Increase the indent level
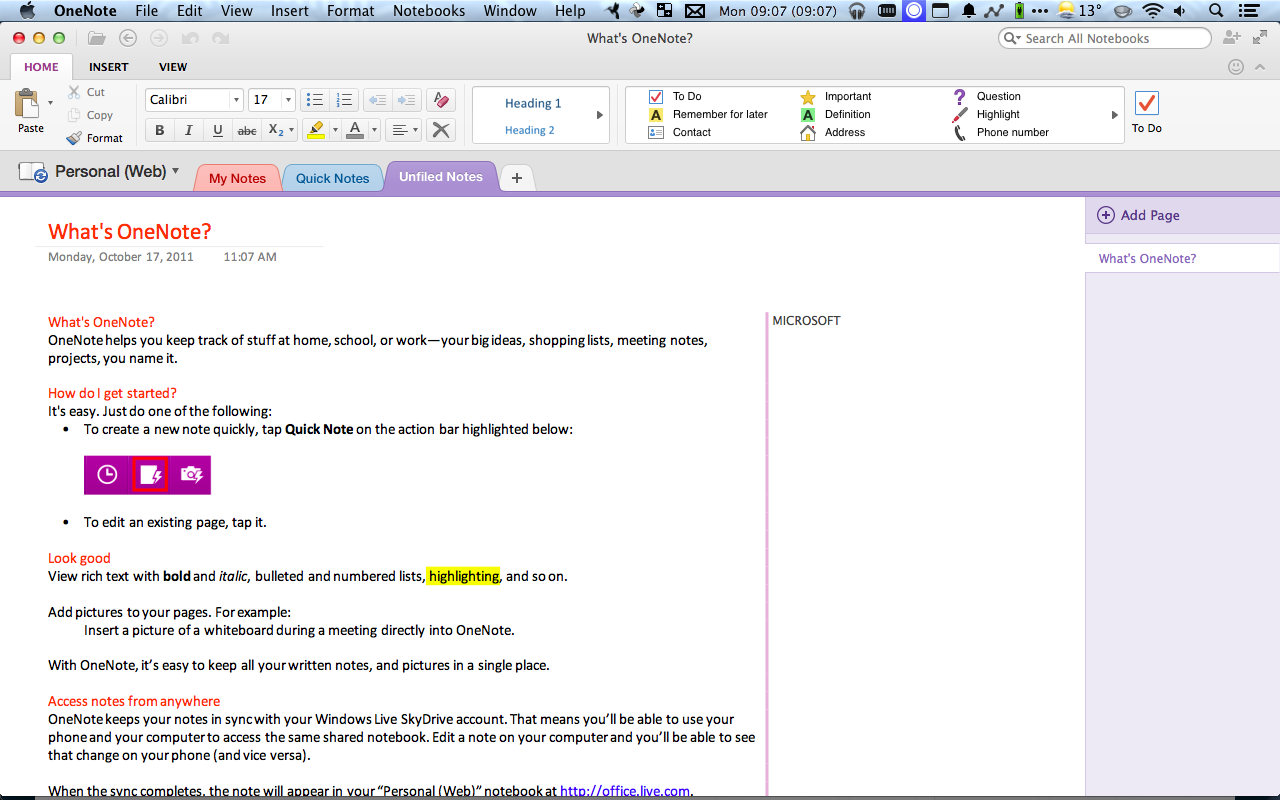 click(x=406, y=100)
